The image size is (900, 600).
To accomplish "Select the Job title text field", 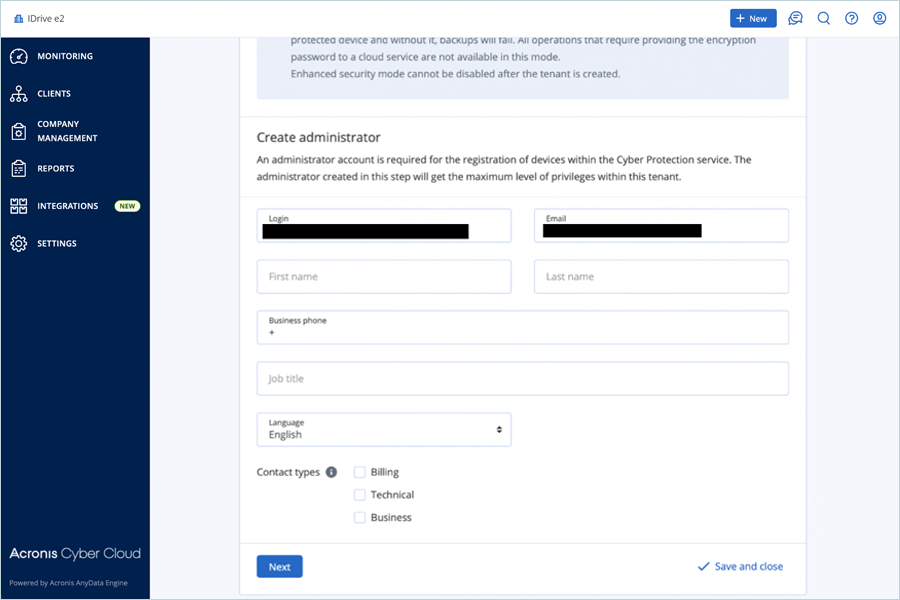I will (x=522, y=379).
